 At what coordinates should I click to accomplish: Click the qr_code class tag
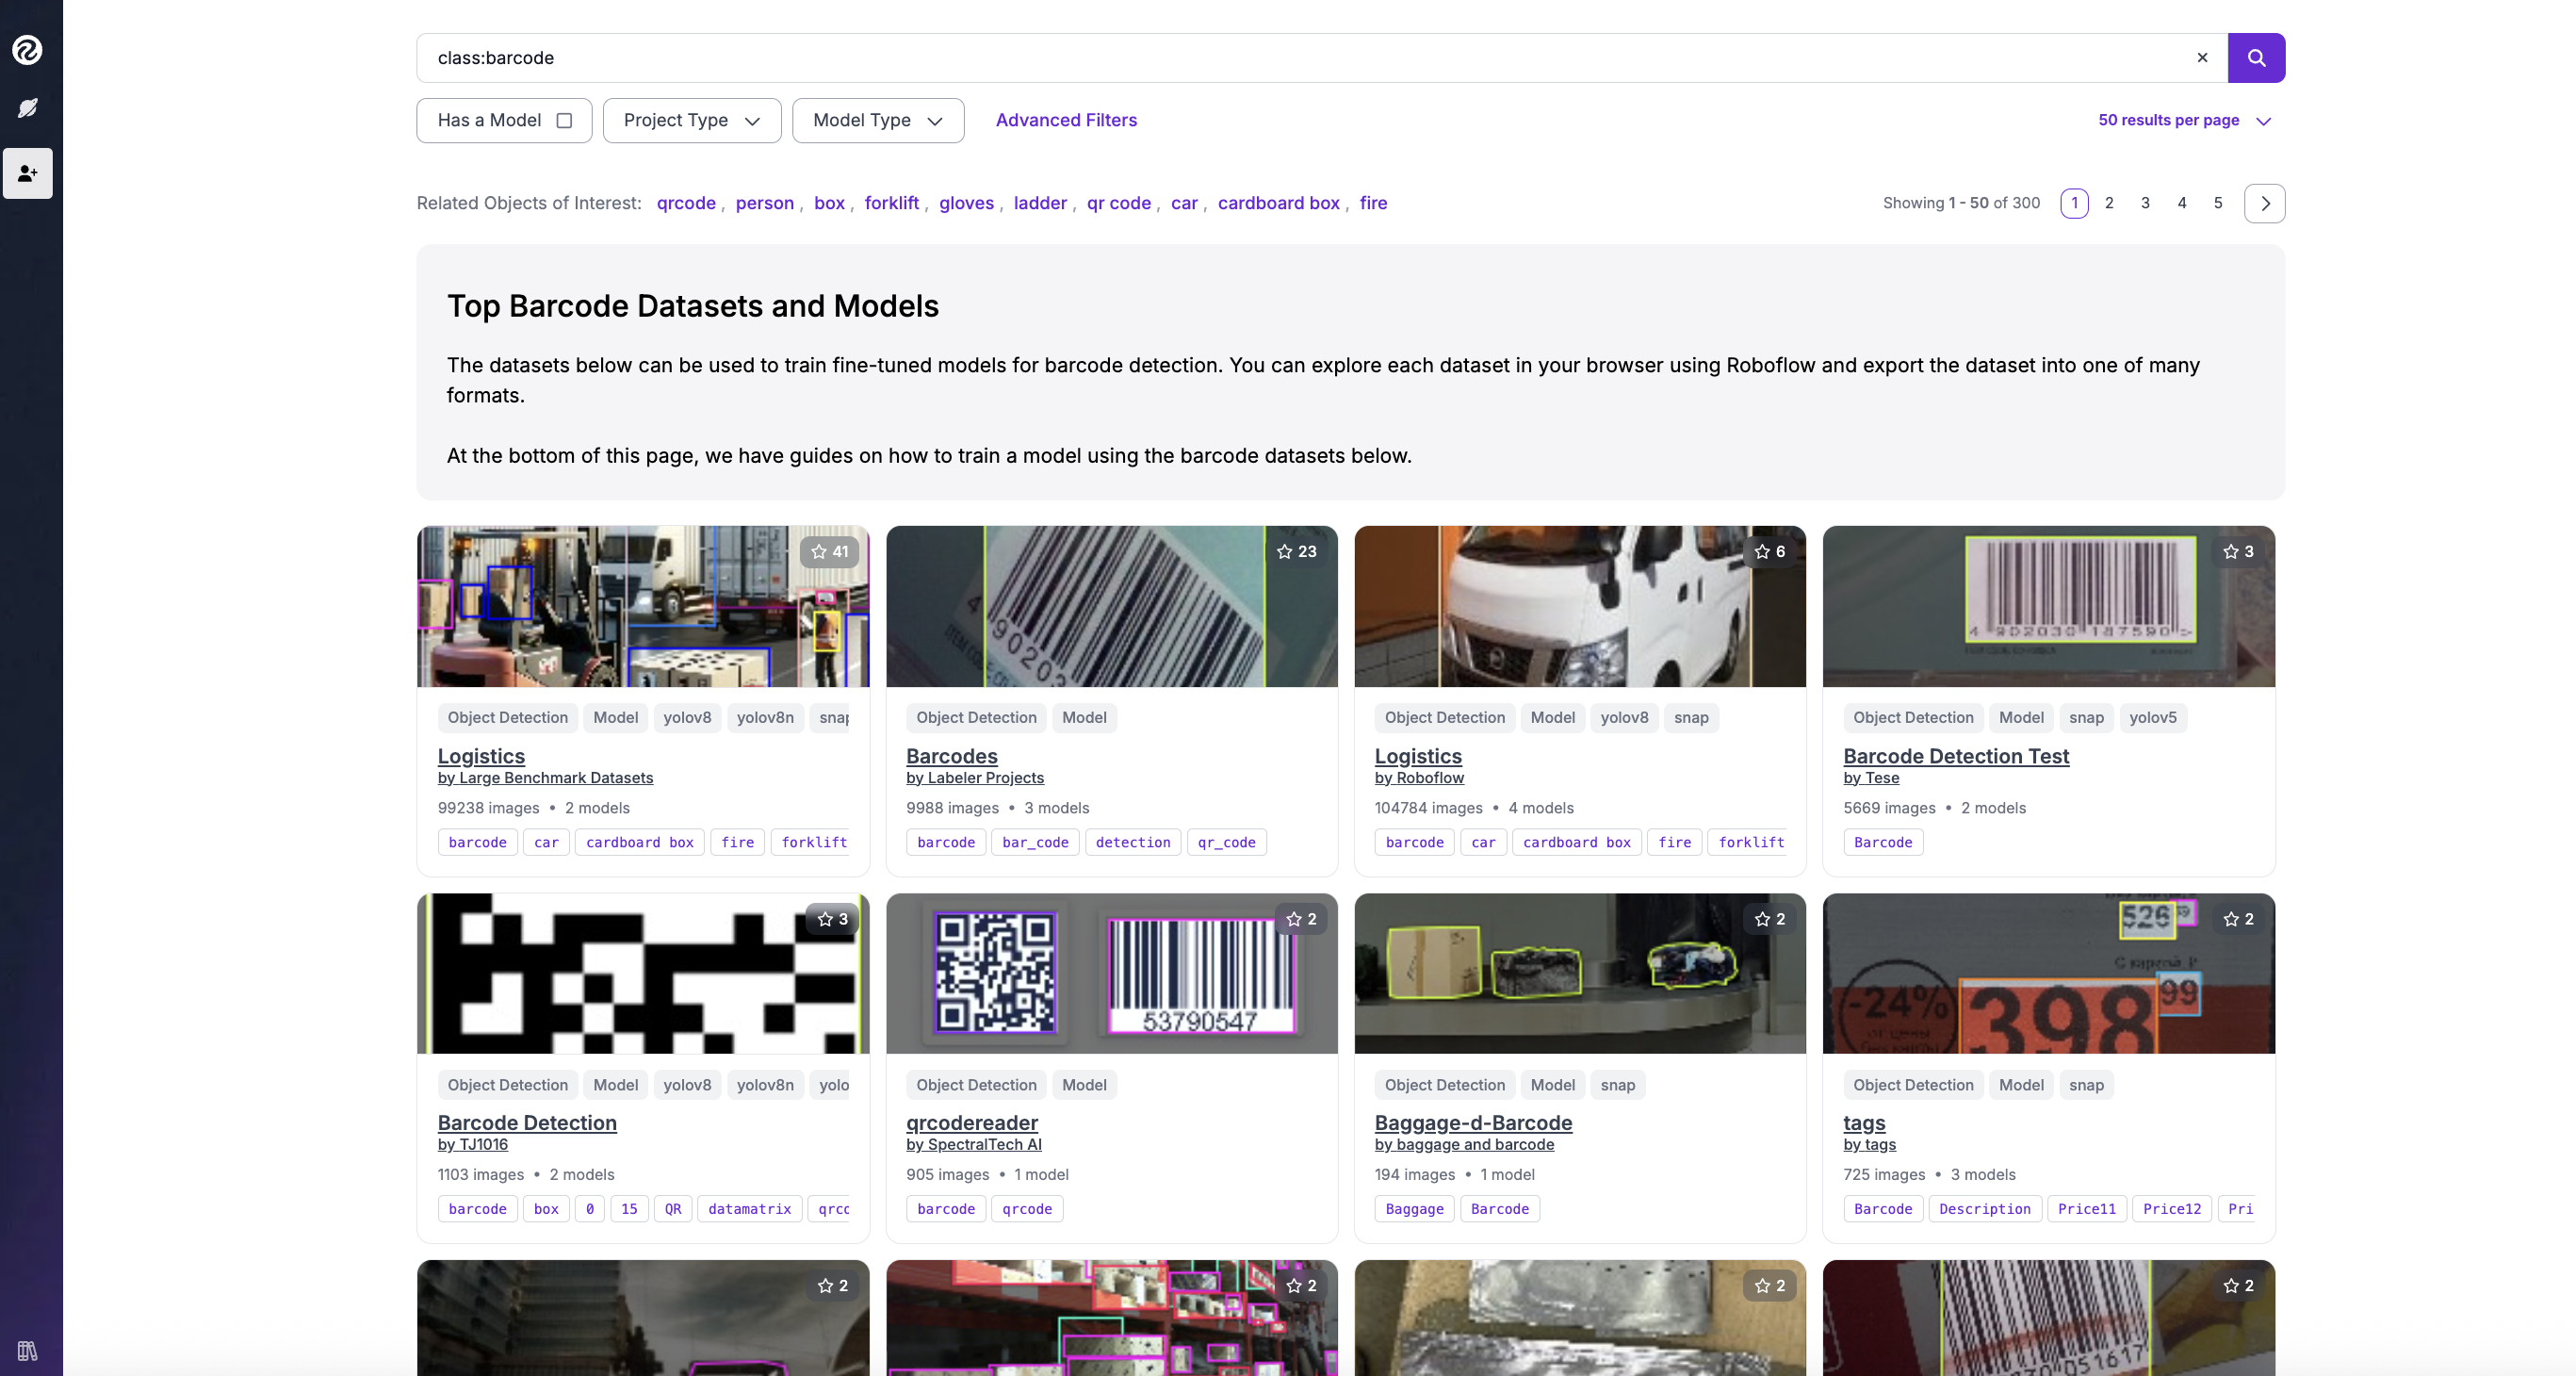(1226, 842)
